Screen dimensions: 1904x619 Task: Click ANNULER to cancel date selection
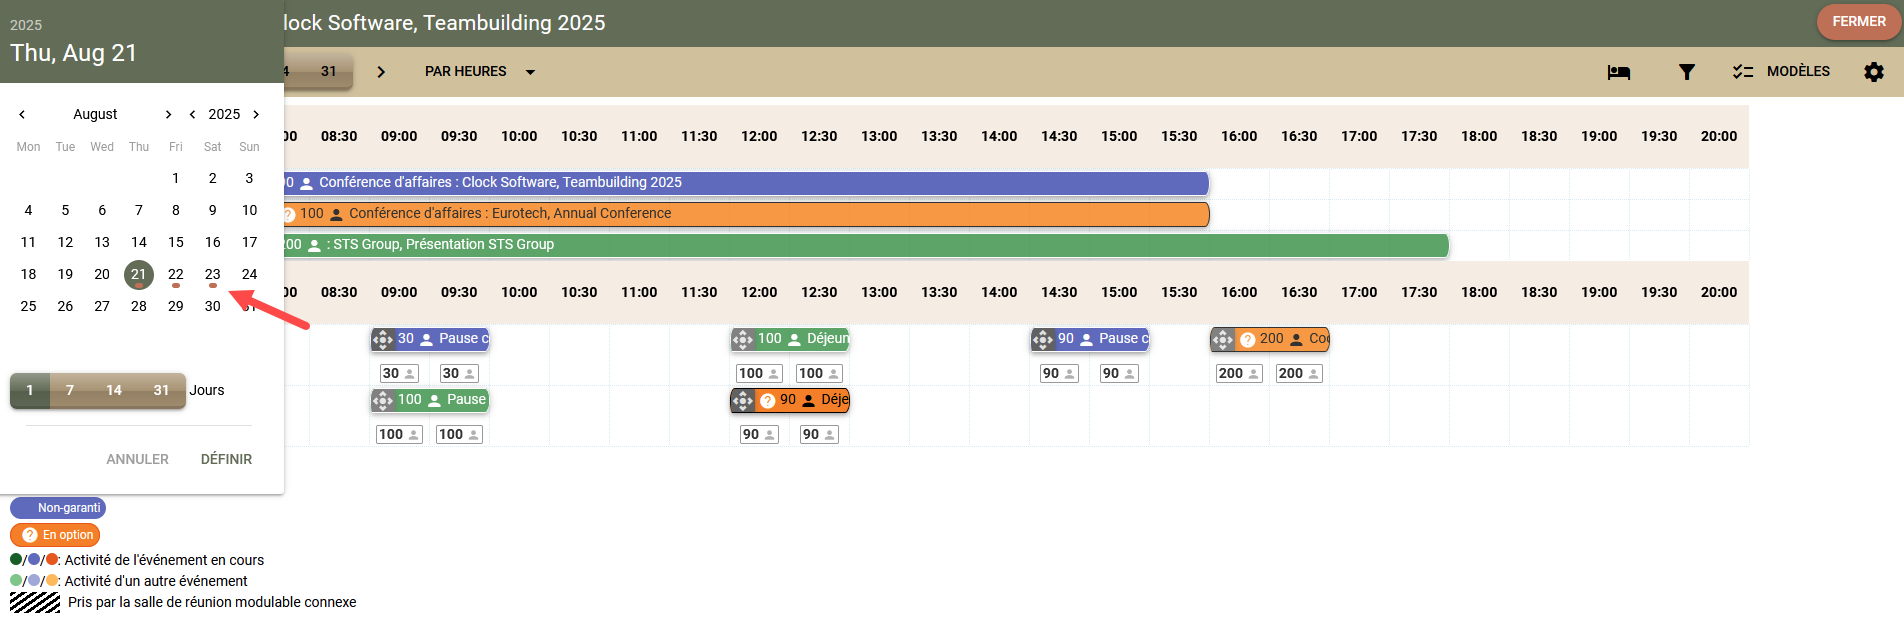point(138,459)
